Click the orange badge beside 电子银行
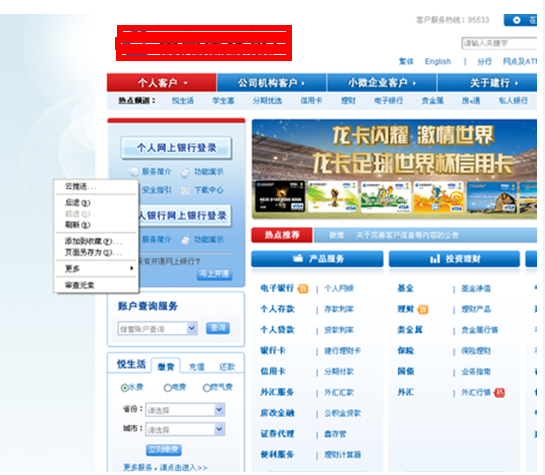This screenshot has width=545, height=475. (303, 288)
